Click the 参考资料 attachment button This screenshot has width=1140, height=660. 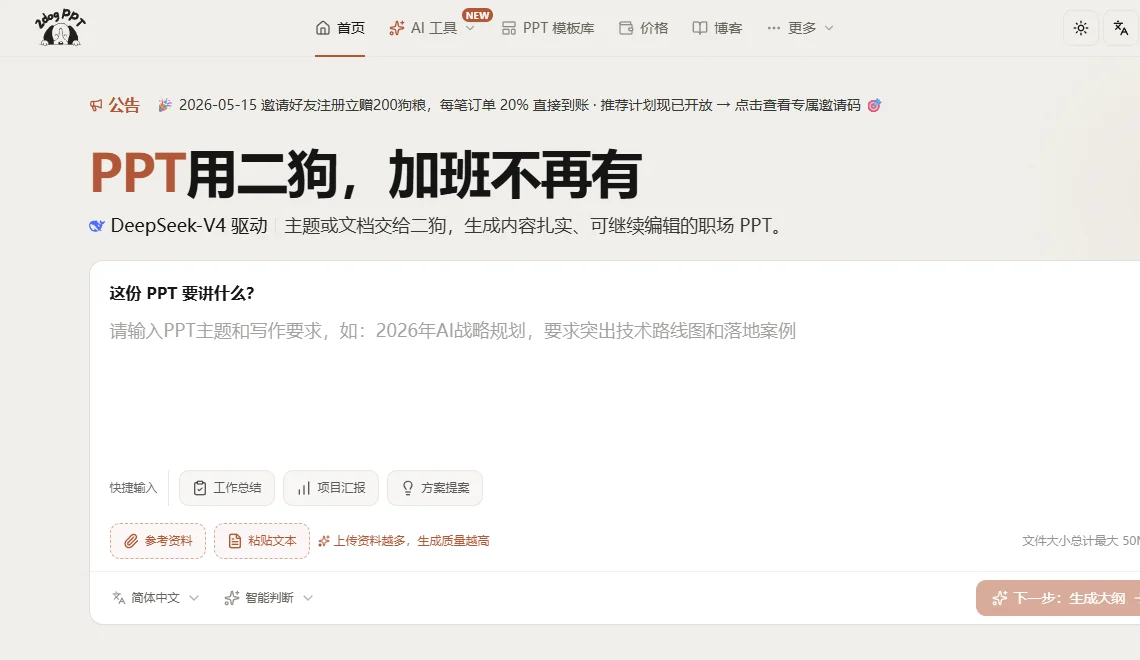coord(158,541)
